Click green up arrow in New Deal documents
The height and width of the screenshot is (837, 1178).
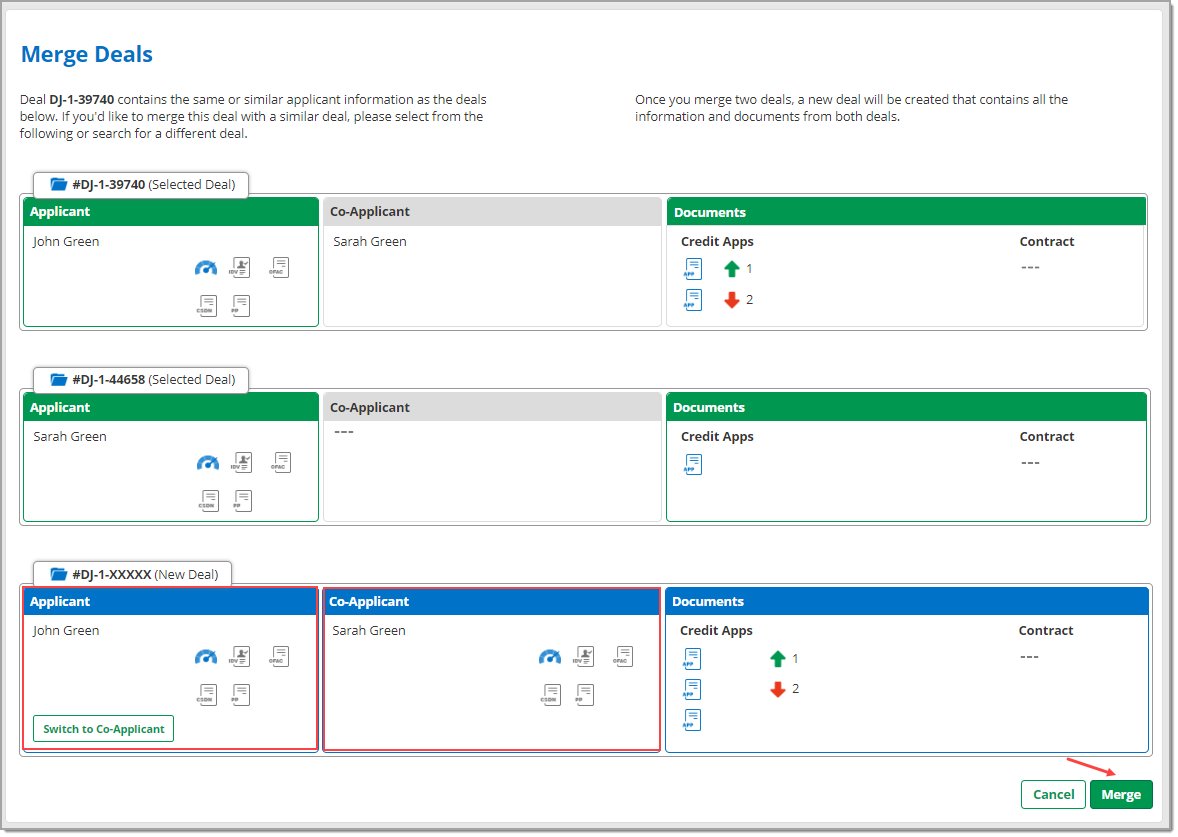778,659
